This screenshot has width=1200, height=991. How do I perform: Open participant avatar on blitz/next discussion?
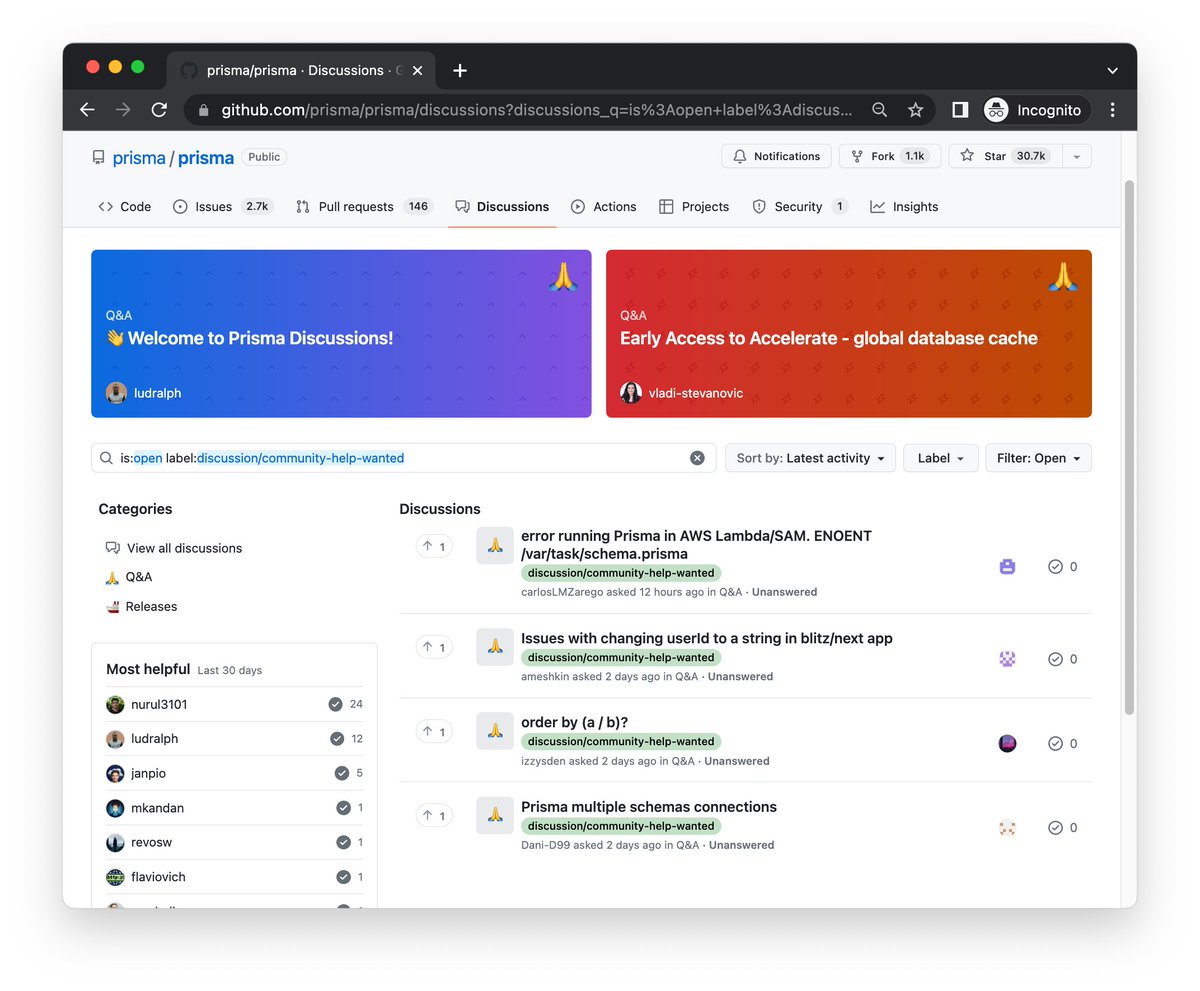coord(1007,659)
